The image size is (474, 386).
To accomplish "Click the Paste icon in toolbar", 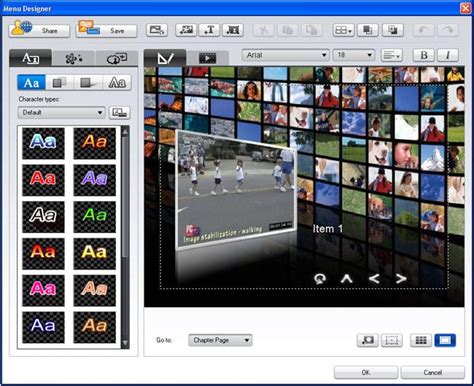I will tap(312, 30).
